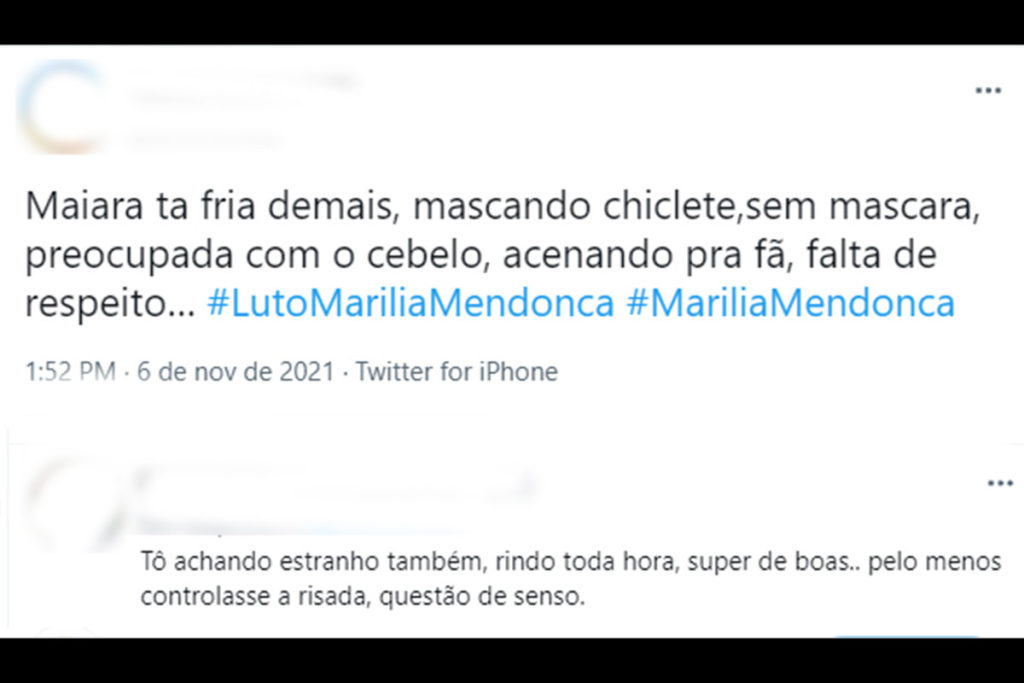Open the three-dot menu on the reply
1024x683 pixels.
point(999,484)
